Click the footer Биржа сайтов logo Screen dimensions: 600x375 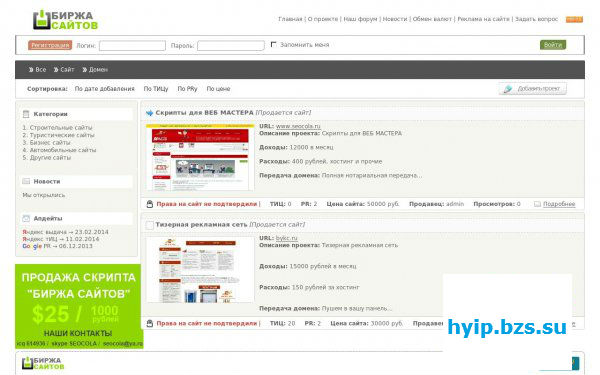tap(43, 364)
